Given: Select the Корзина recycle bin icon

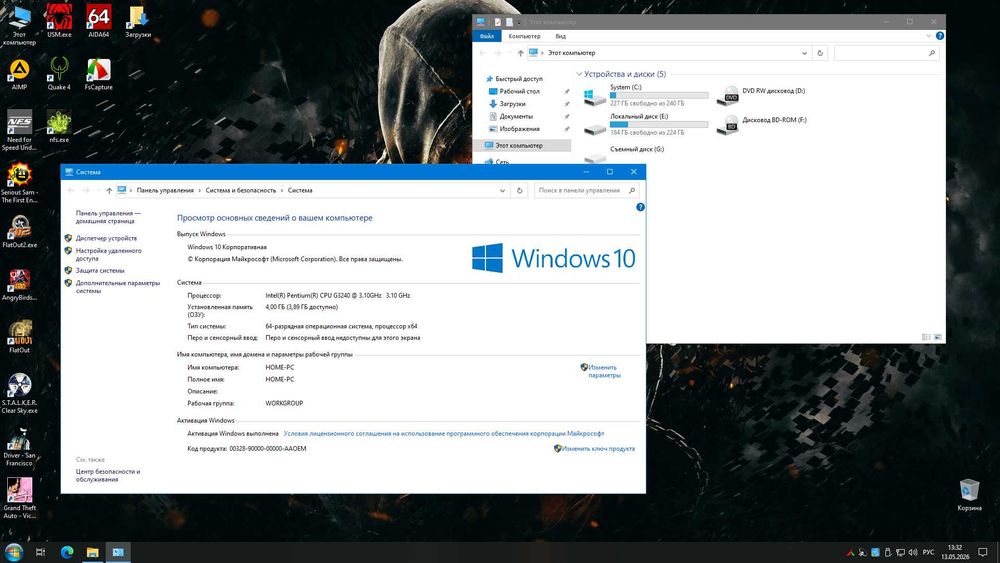Looking at the screenshot, I should tap(969, 495).
